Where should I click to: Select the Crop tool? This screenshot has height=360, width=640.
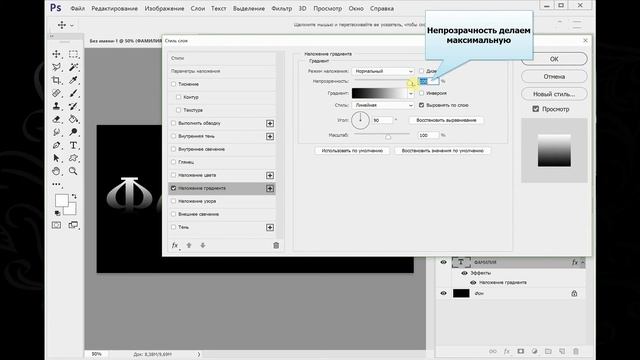(56, 80)
